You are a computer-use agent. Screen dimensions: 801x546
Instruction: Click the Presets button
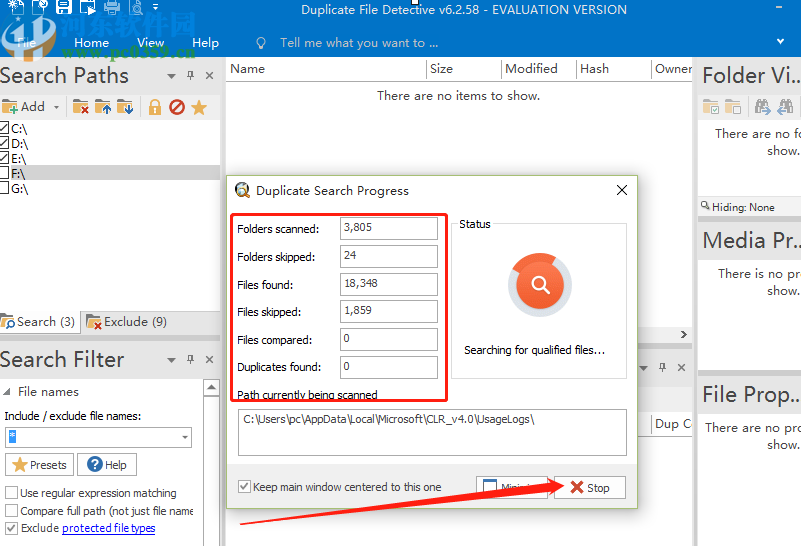[x=39, y=465]
